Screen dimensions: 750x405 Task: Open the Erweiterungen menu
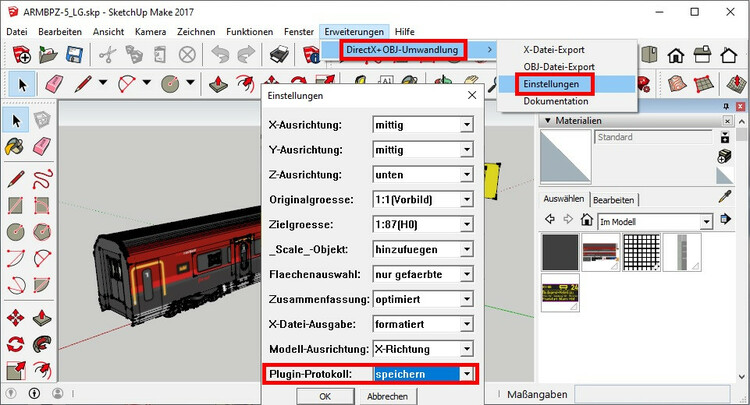tap(354, 32)
